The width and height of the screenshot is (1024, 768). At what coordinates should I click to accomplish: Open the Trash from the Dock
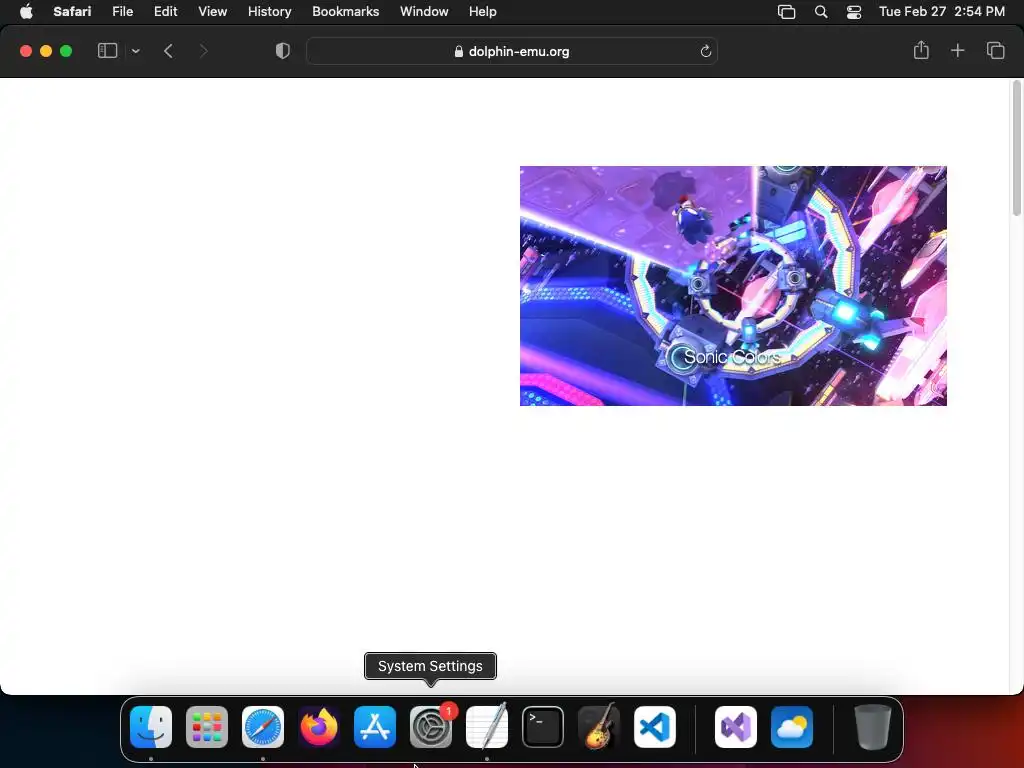[872, 727]
